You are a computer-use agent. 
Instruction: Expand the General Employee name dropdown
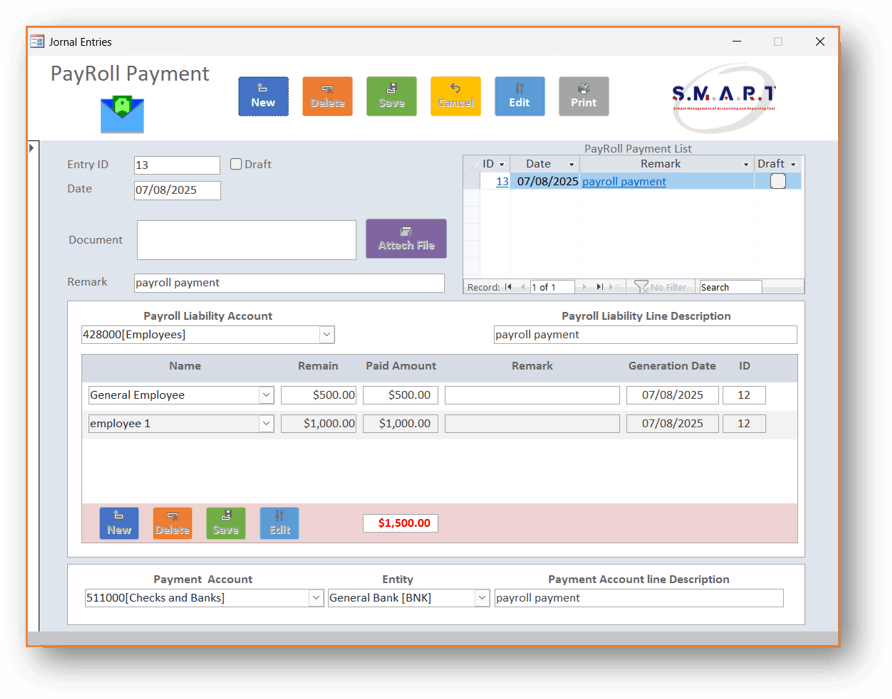pos(266,395)
